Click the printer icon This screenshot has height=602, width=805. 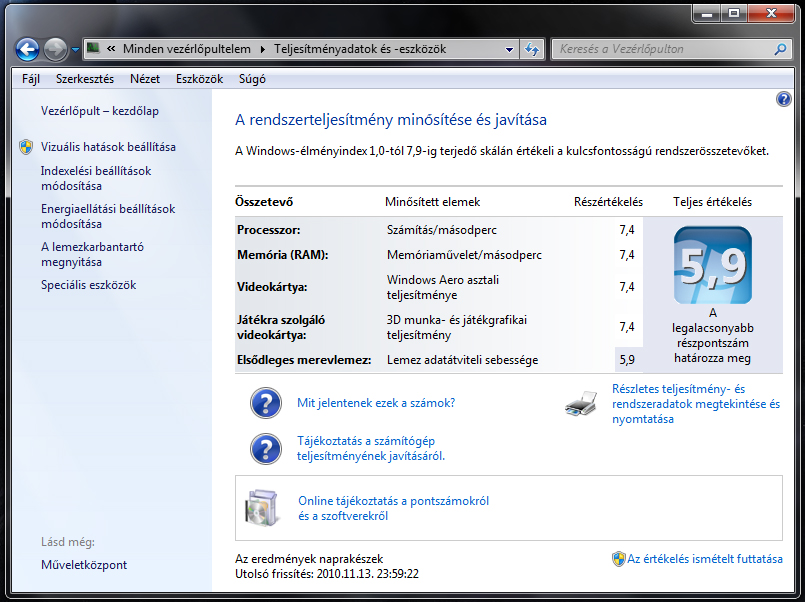pyautogui.click(x=581, y=403)
